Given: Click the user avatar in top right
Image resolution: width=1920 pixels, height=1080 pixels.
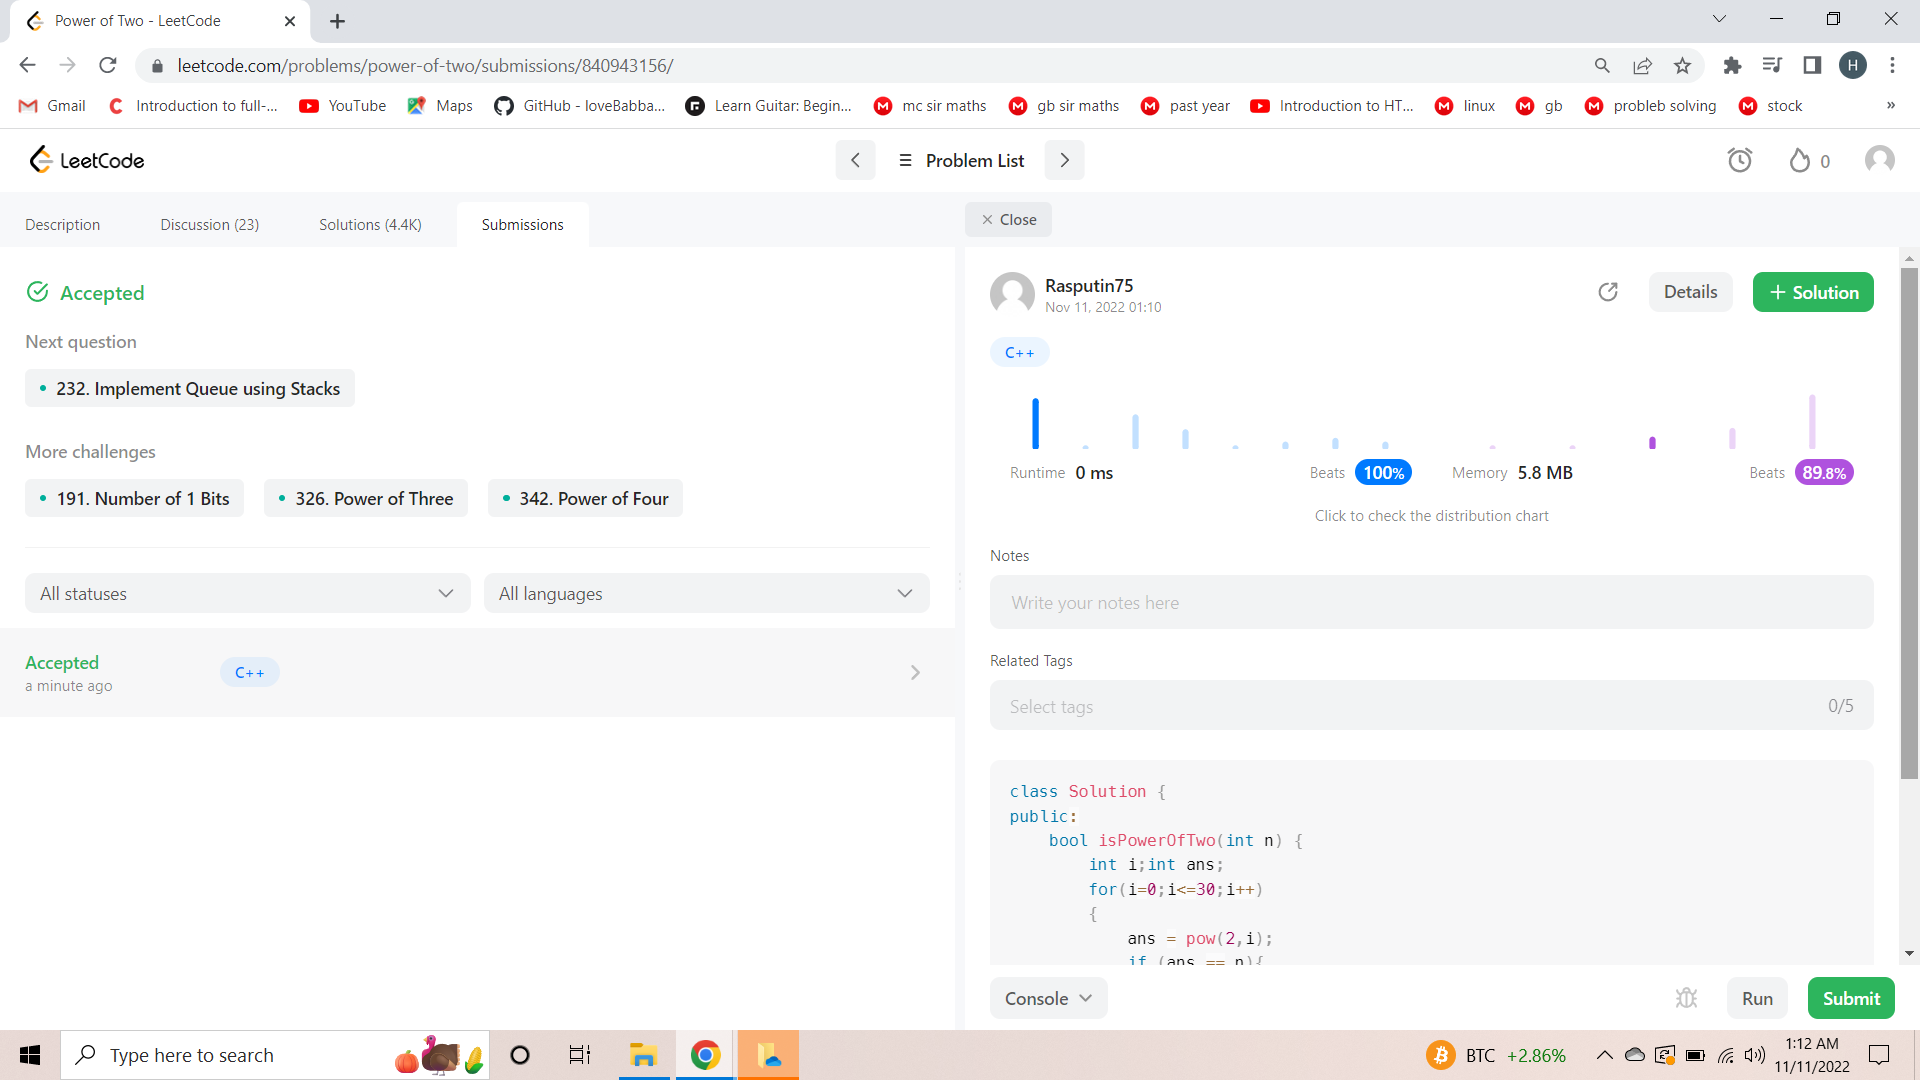Looking at the screenshot, I should click(1879, 159).
